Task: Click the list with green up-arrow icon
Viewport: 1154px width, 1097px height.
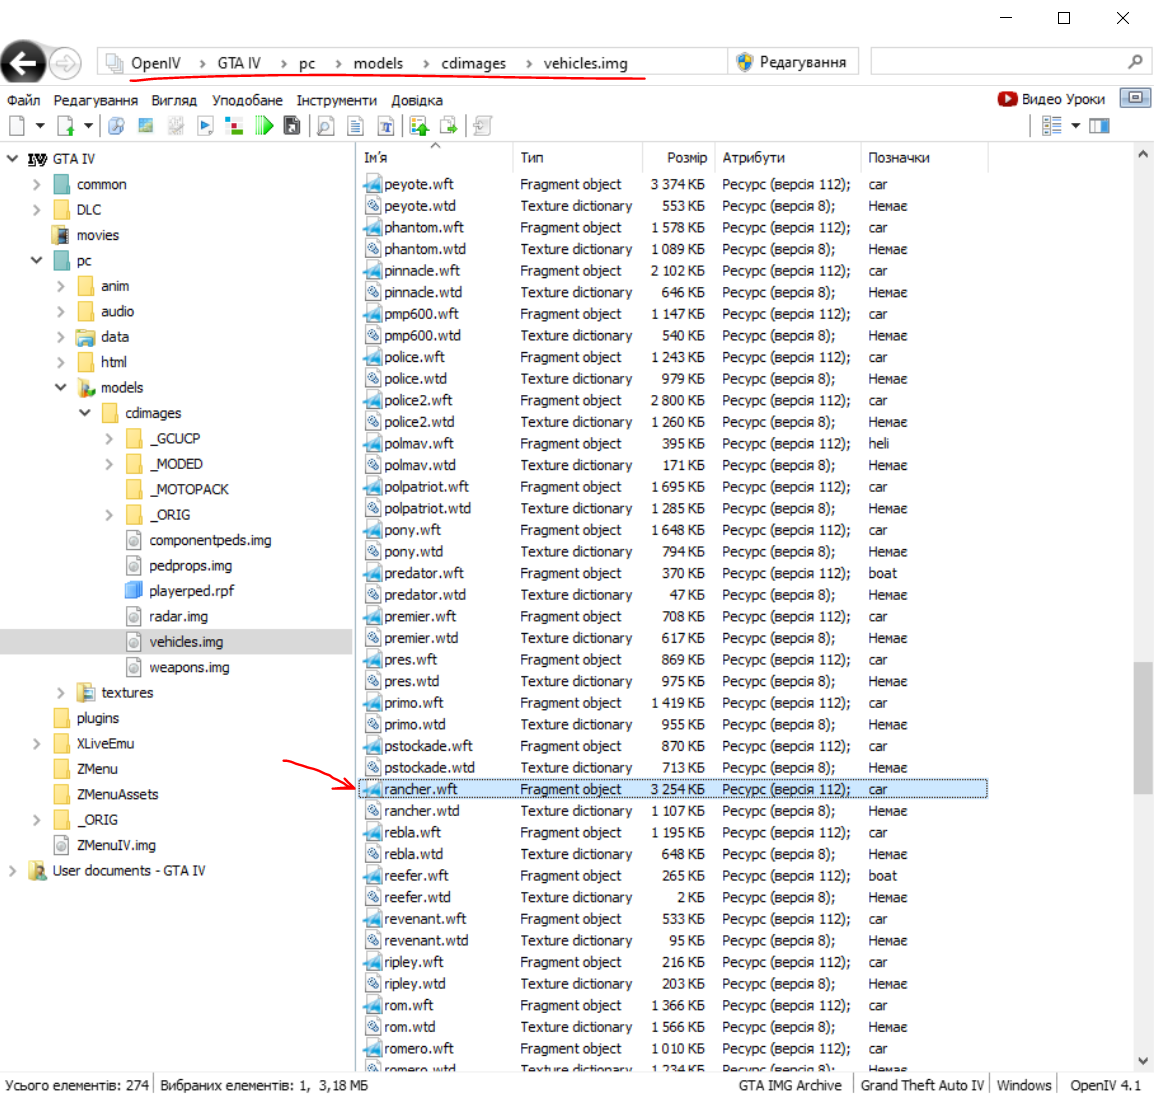Action: coord(419,126)
